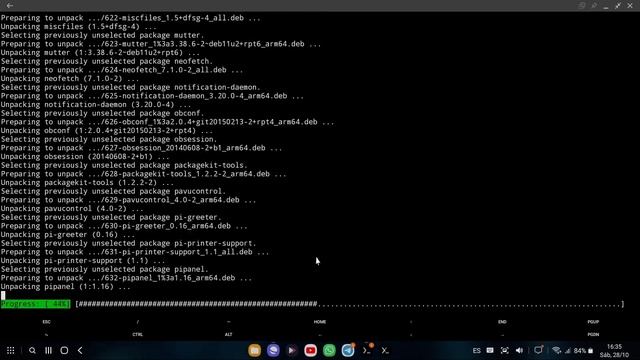The width and height of the screenshot is (640, 360).
Task: Show recent apps with the three-bars icon
Action: pos(48,350)
